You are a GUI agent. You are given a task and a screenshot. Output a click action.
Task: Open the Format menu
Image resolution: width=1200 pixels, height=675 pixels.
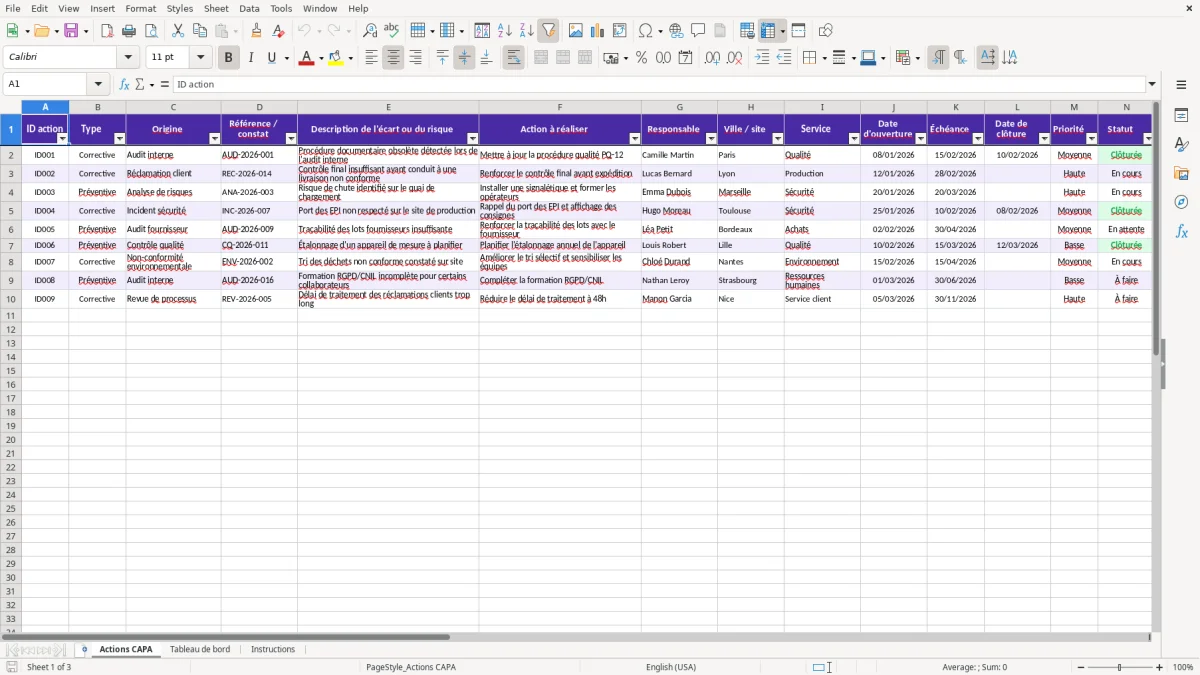coord(140,8)
